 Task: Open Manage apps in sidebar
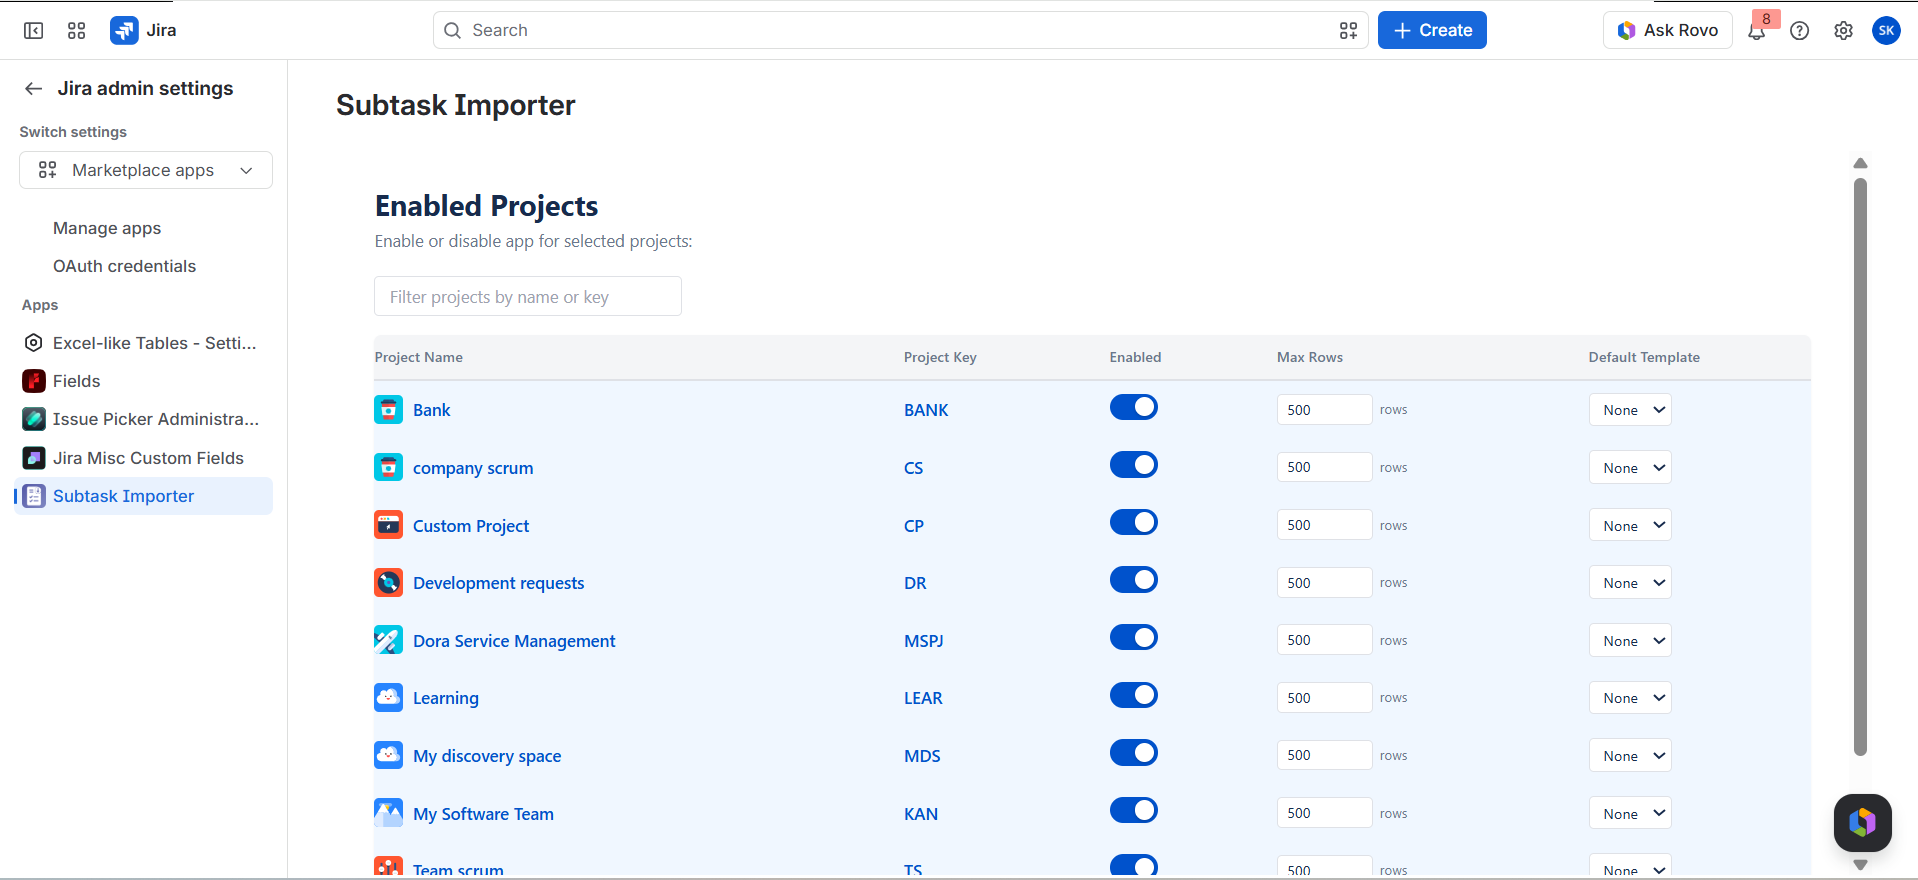tap(107, 228)
